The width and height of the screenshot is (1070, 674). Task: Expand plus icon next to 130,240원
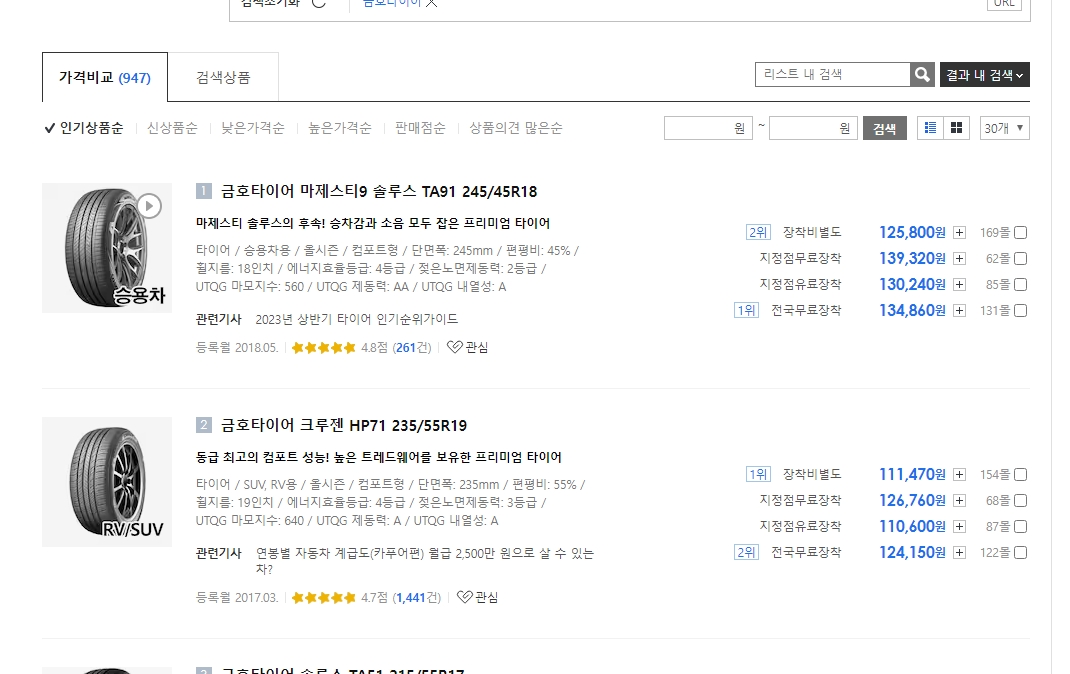(x=959, y=284)
